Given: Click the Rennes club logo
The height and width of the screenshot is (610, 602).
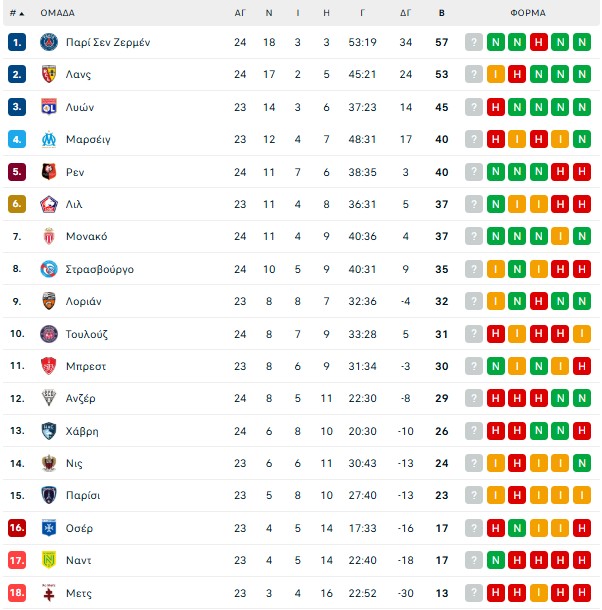Looking at the screenshot, I should click(48, 172).
